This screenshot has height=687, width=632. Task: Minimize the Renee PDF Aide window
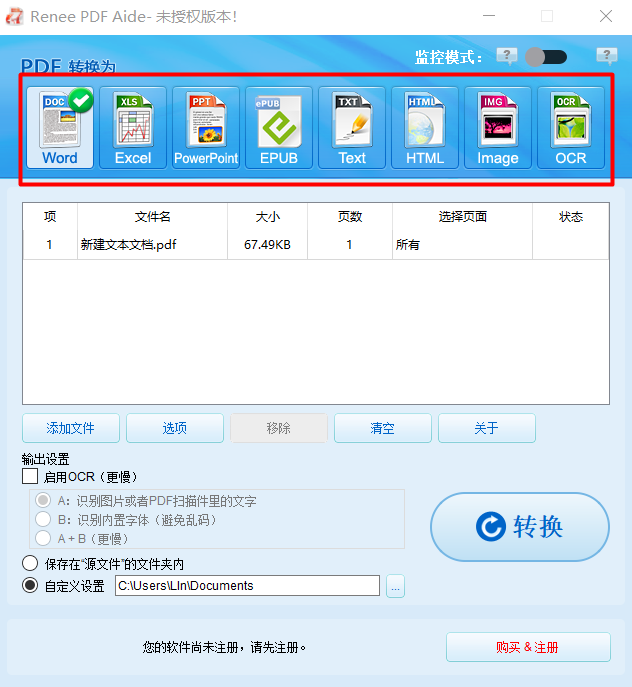pos(489,16)
